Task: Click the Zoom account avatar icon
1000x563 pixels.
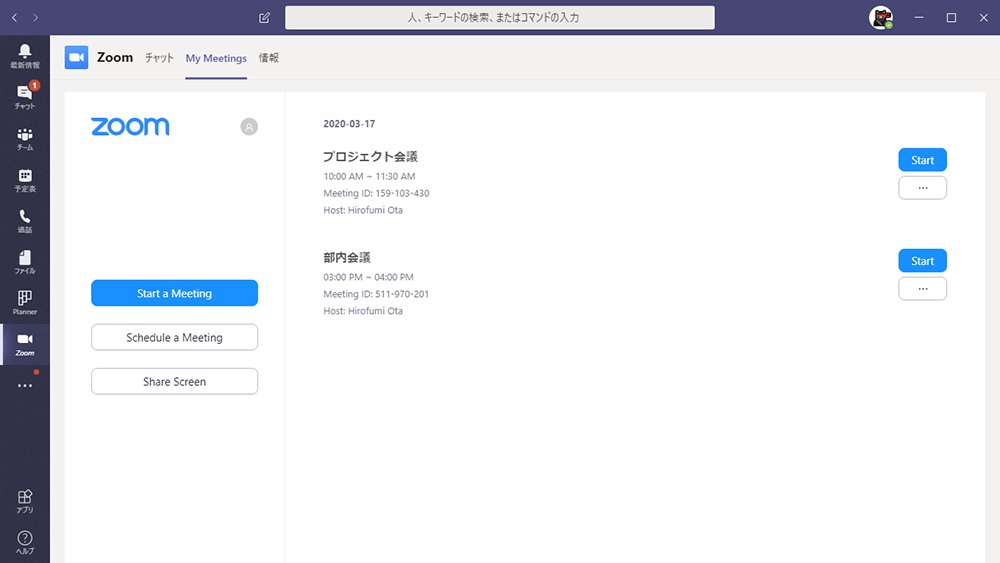Action: click(x=249, y=127)
